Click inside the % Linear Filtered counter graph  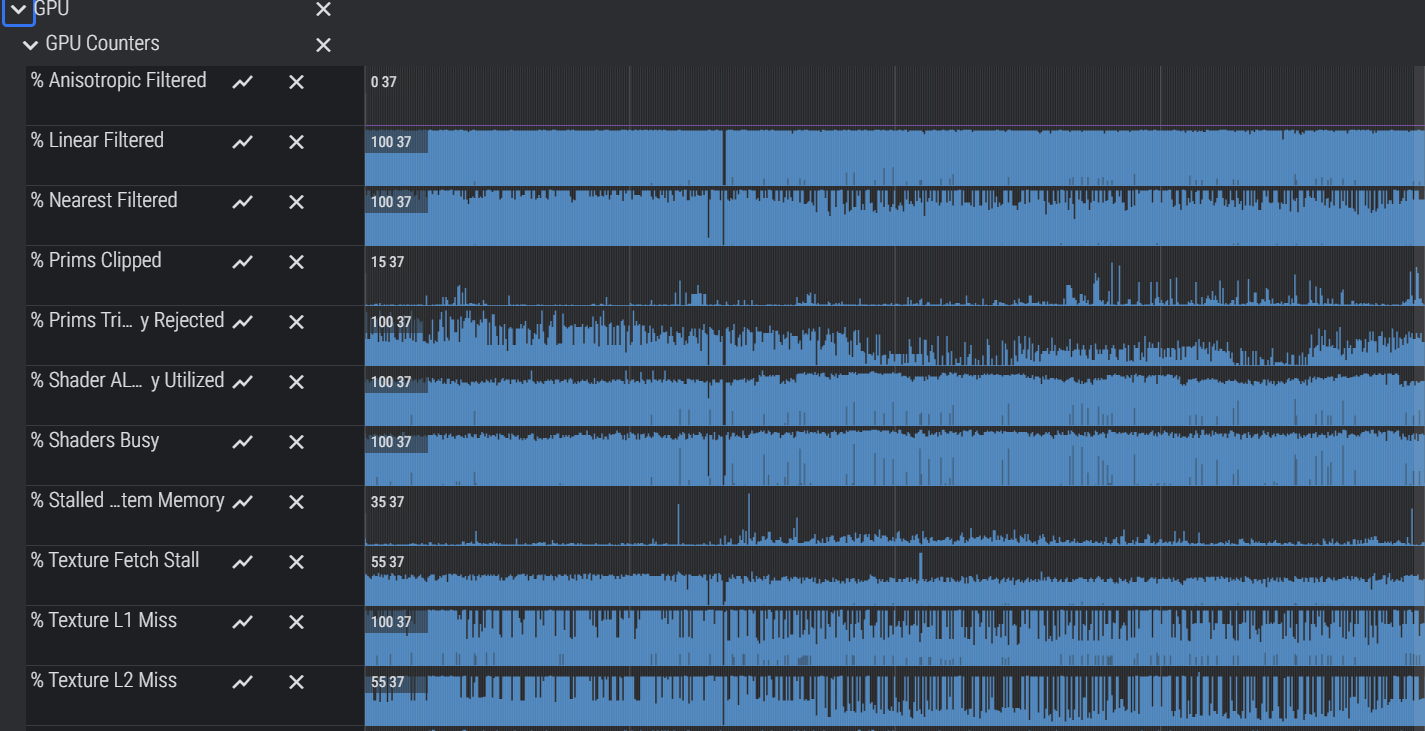coord(895,156)
